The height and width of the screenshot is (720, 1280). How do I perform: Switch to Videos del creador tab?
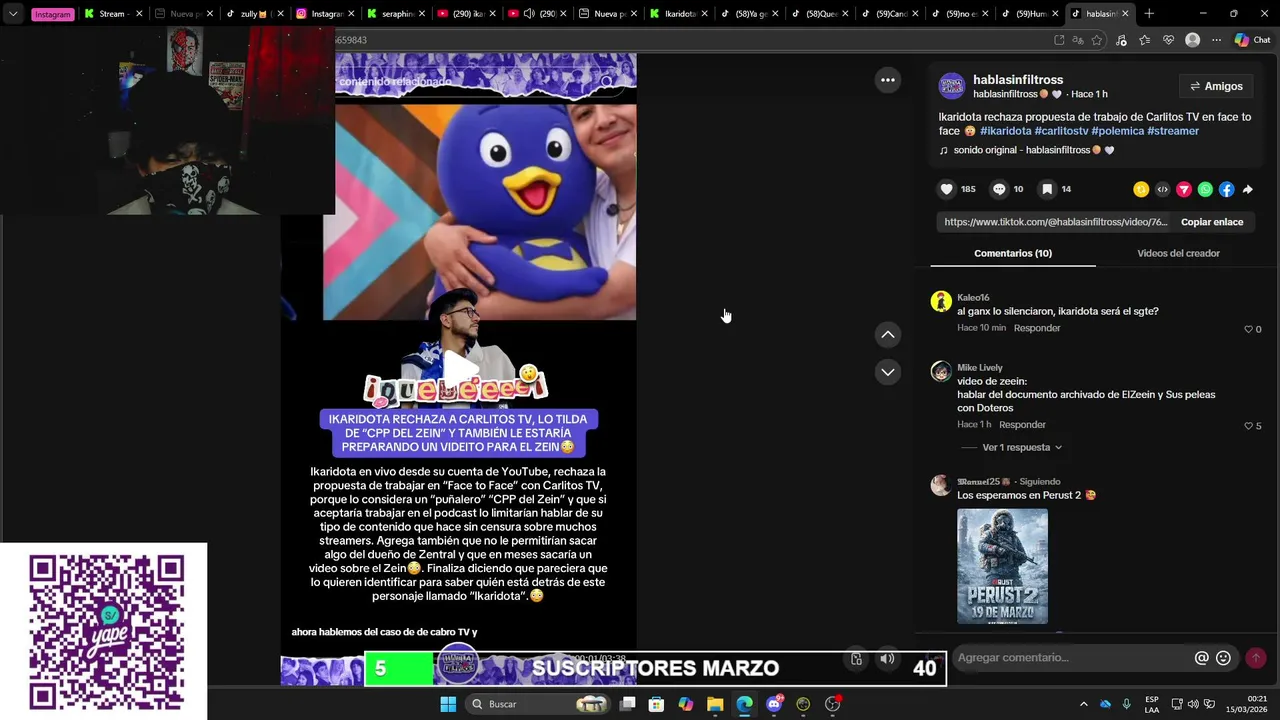click(1178, 254)
